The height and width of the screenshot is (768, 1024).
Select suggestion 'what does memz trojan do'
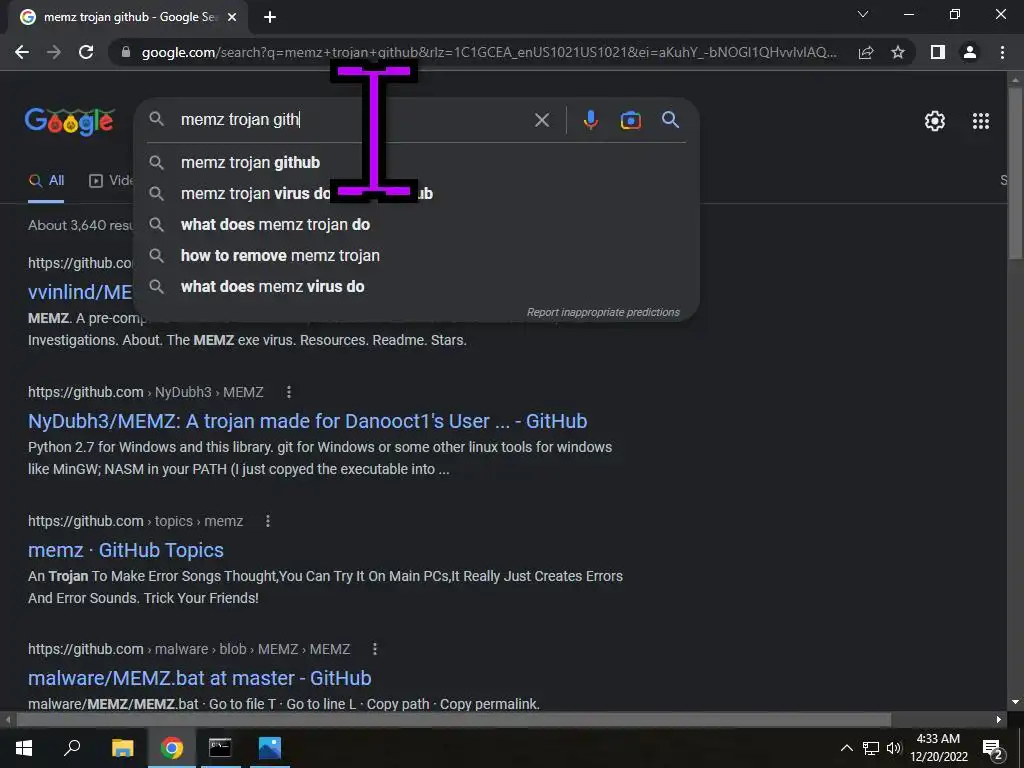[x=417, y=225]
